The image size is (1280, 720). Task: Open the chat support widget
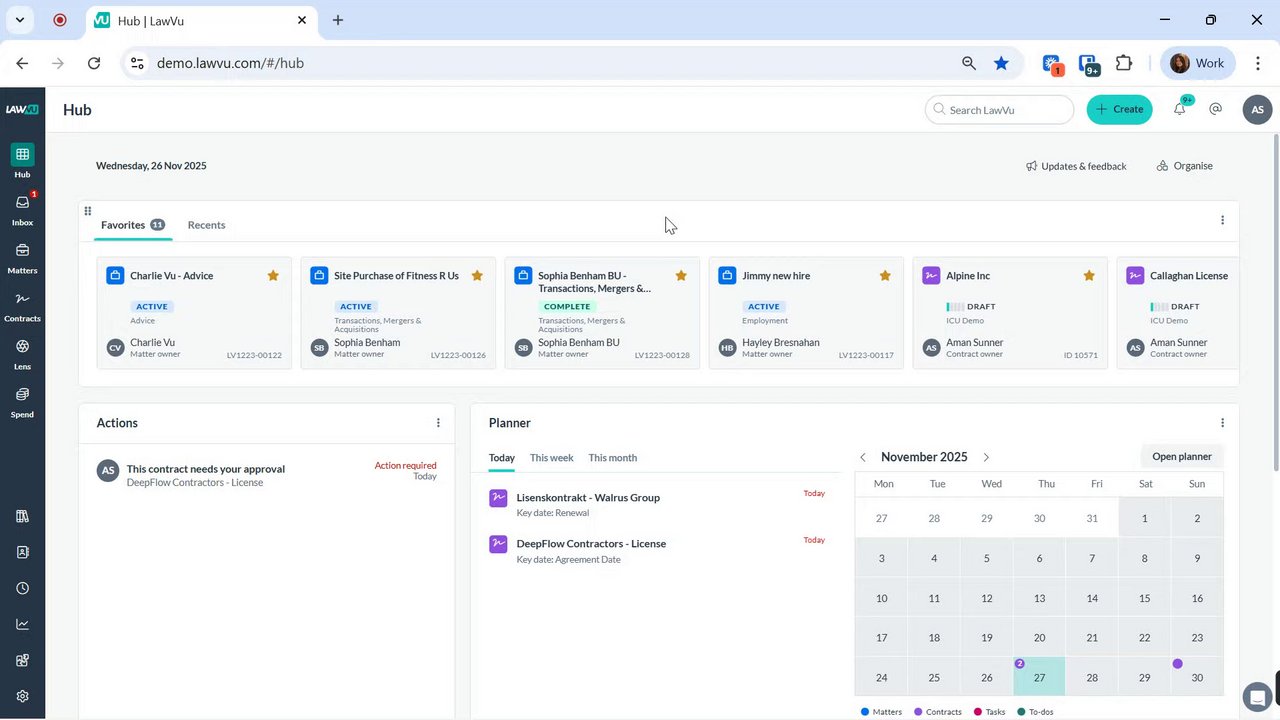tap(1257, 697)
